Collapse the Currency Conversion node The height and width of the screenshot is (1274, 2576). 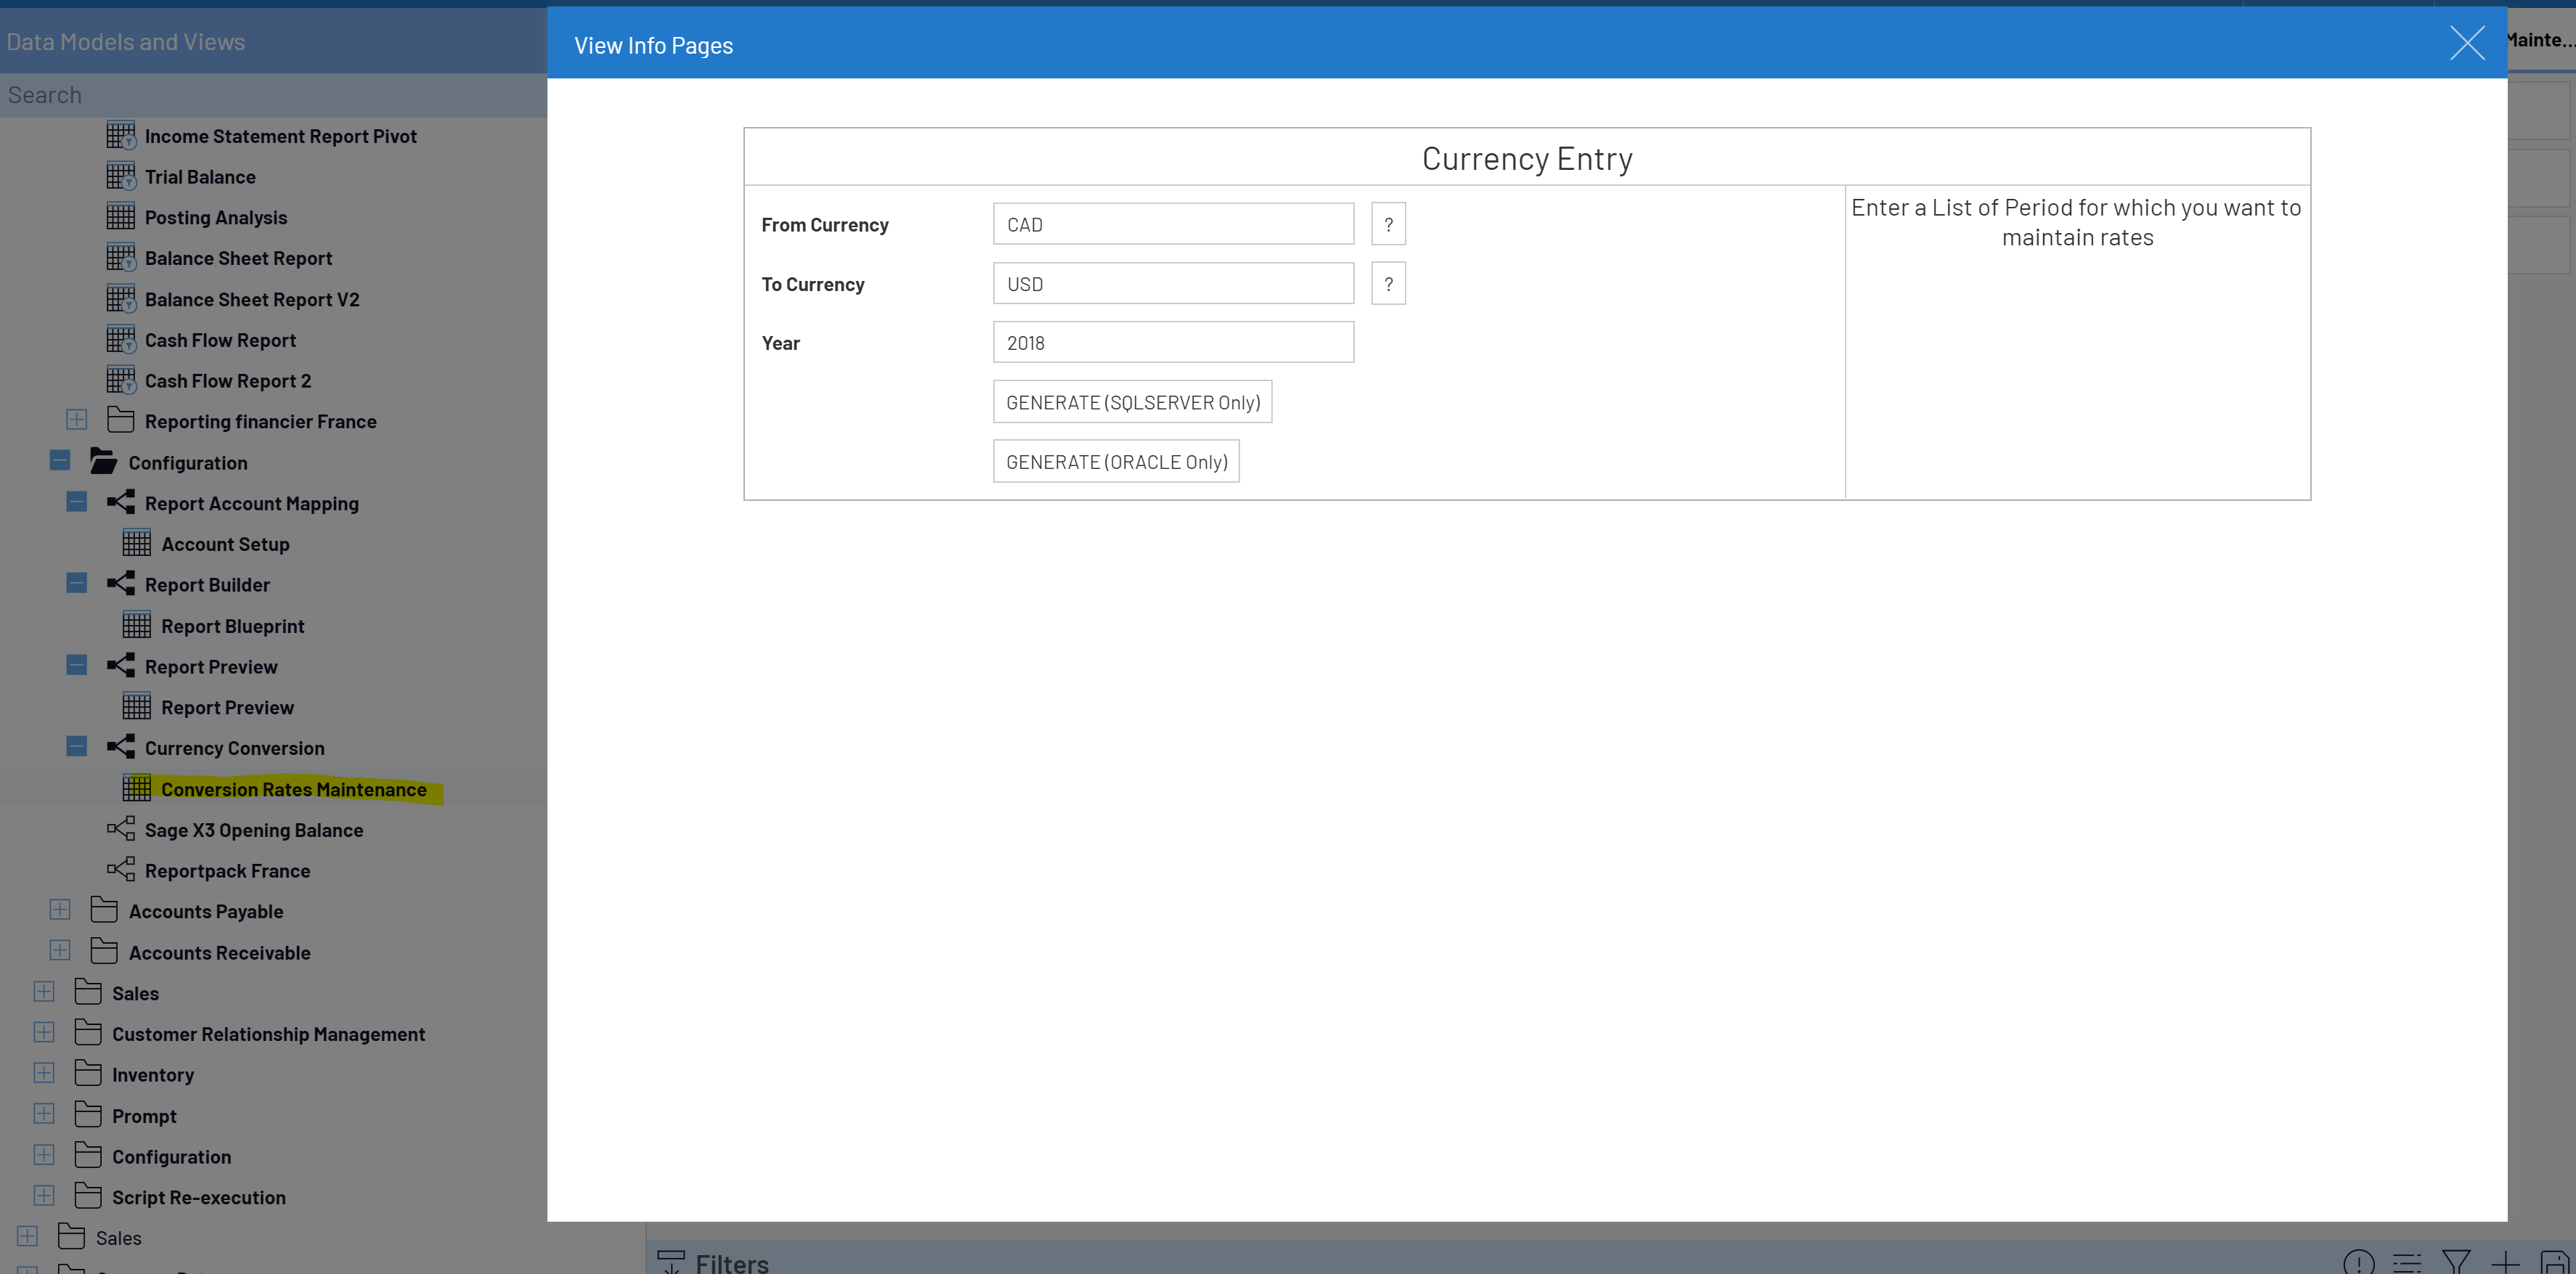tap(77, 747)
